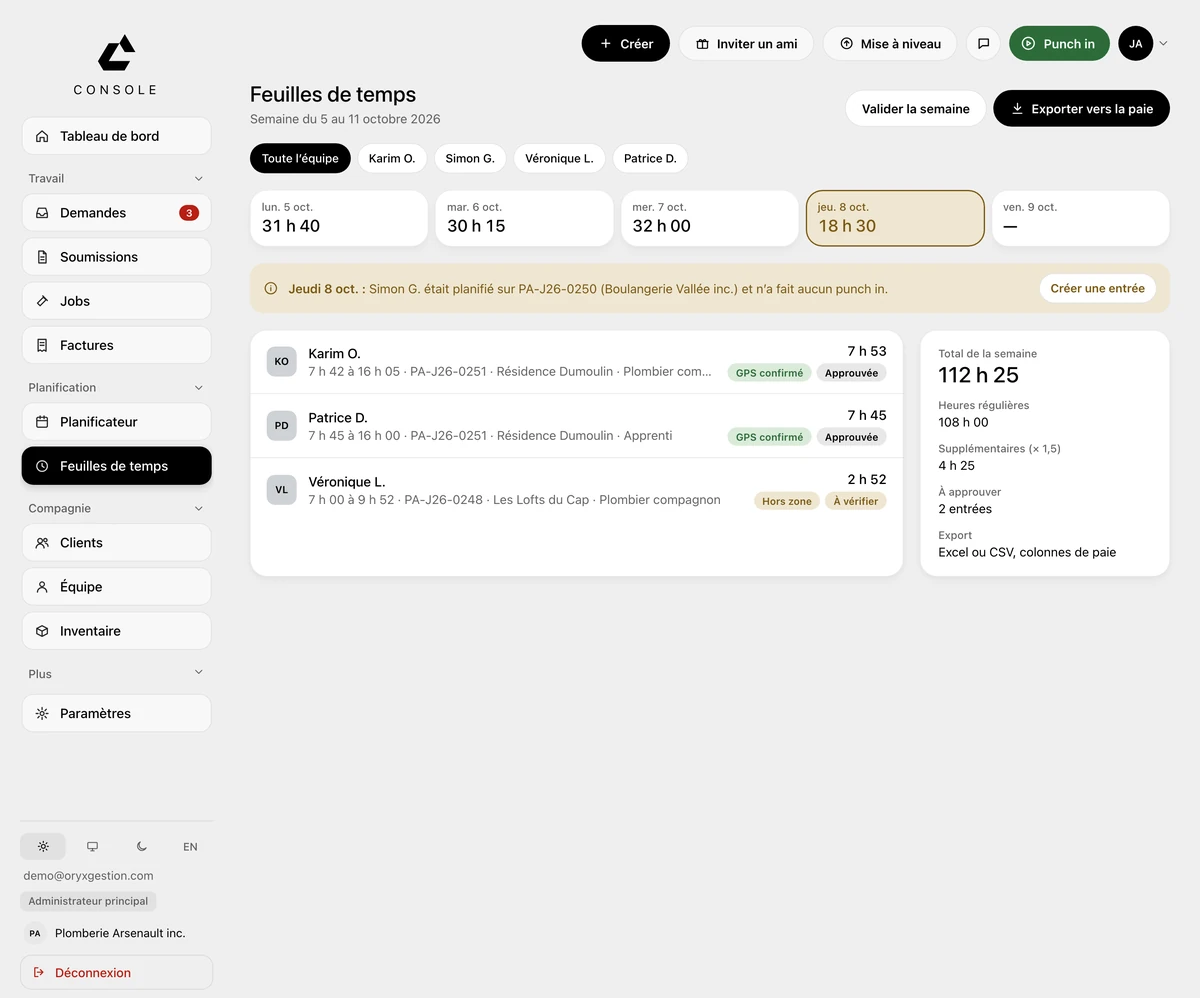This screenshot has height=998, width=1200.
Task: Select the system theme monitor icon
Action: [92, 846]
